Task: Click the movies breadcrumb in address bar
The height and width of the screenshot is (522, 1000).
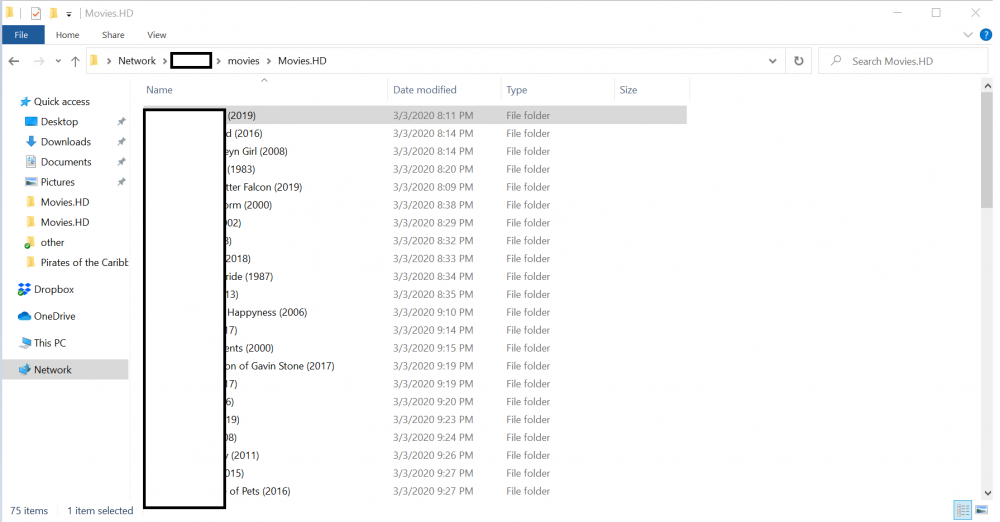Action: point(244,61)
